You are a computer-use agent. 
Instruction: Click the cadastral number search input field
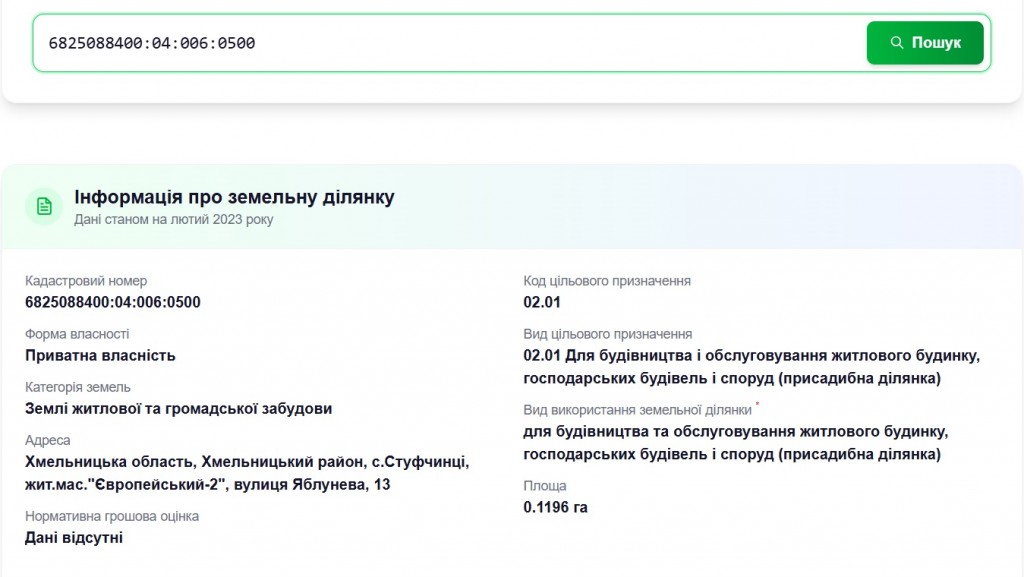450,43
